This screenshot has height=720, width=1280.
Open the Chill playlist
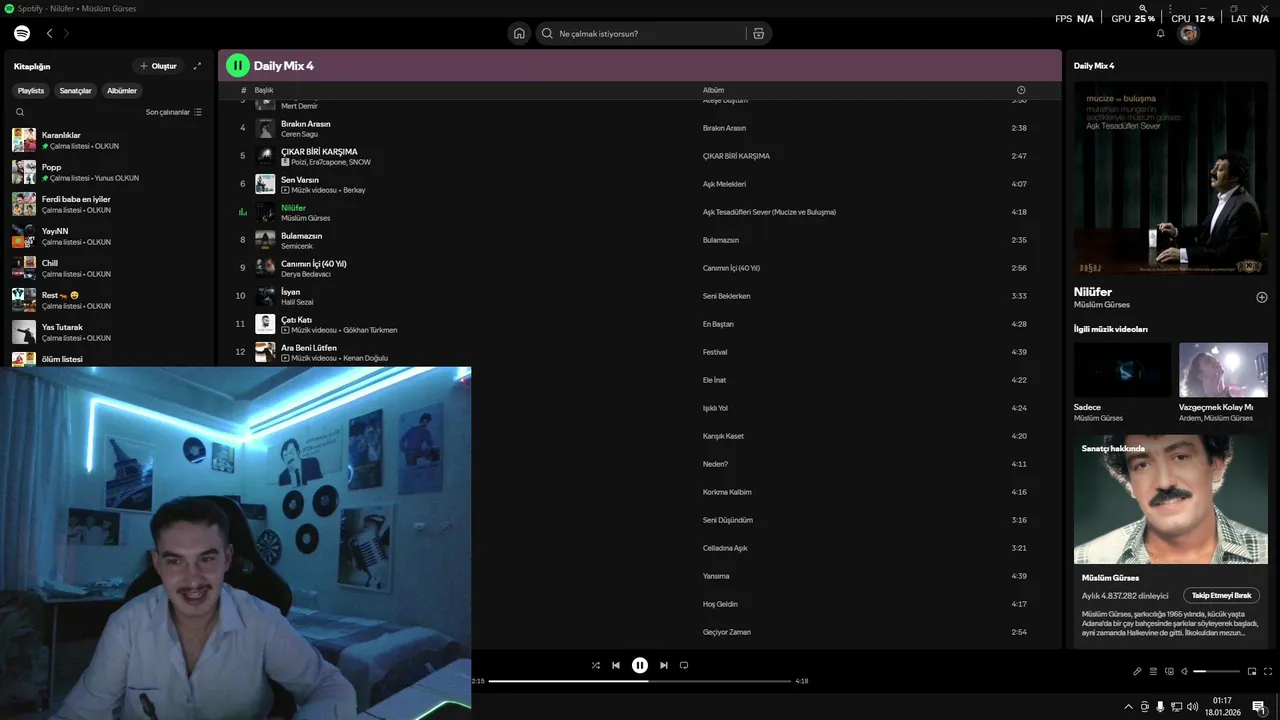coord(110,268)
